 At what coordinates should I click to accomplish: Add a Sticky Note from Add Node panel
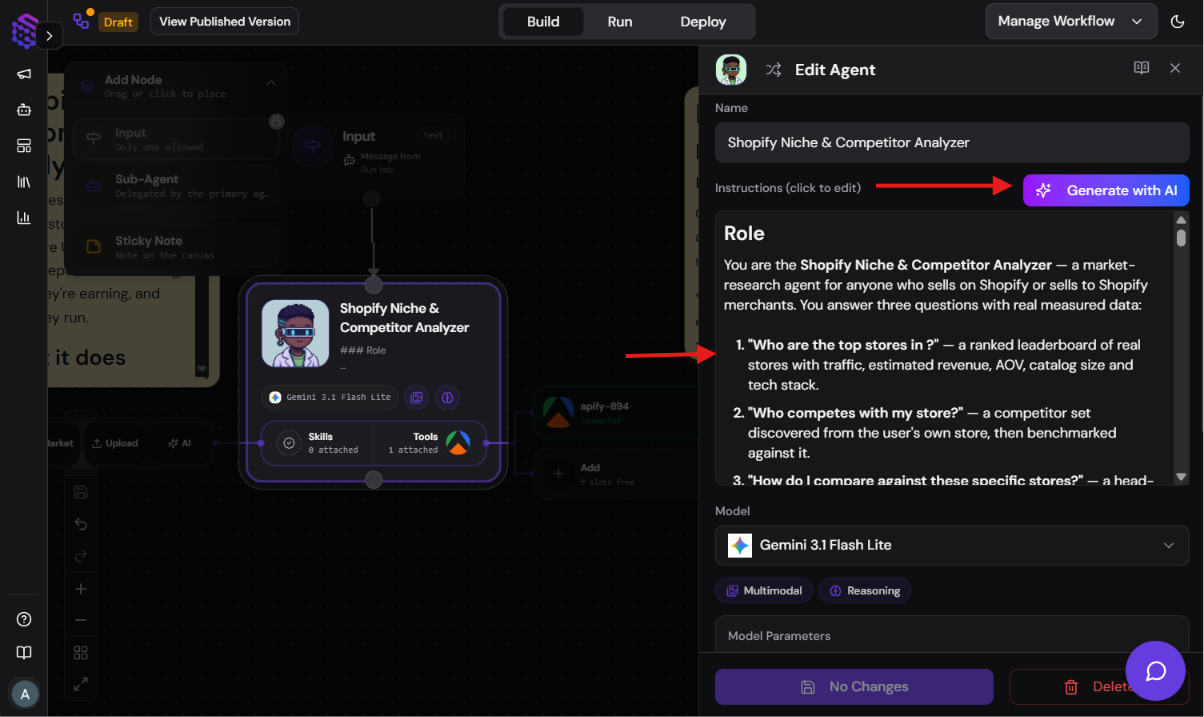click(x=175, y=247)
